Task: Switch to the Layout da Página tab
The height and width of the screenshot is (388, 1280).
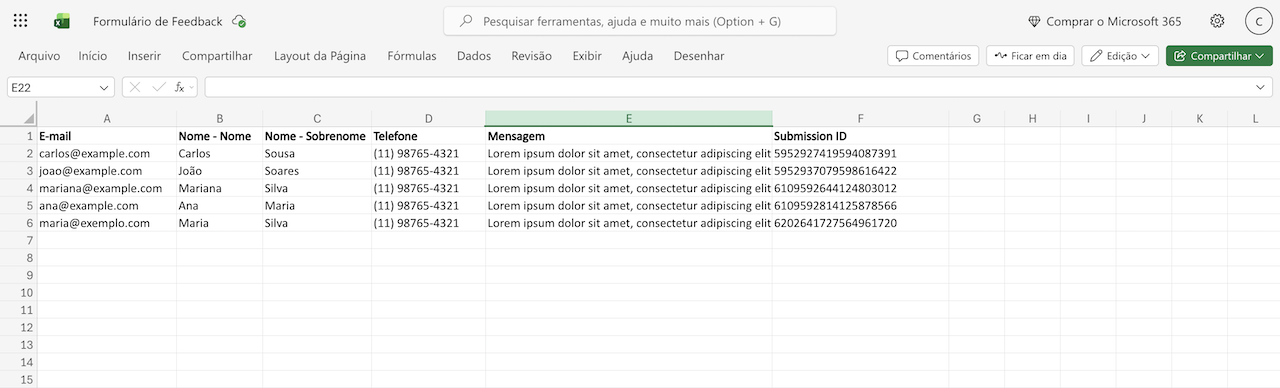Action: (x=320, y=56)
